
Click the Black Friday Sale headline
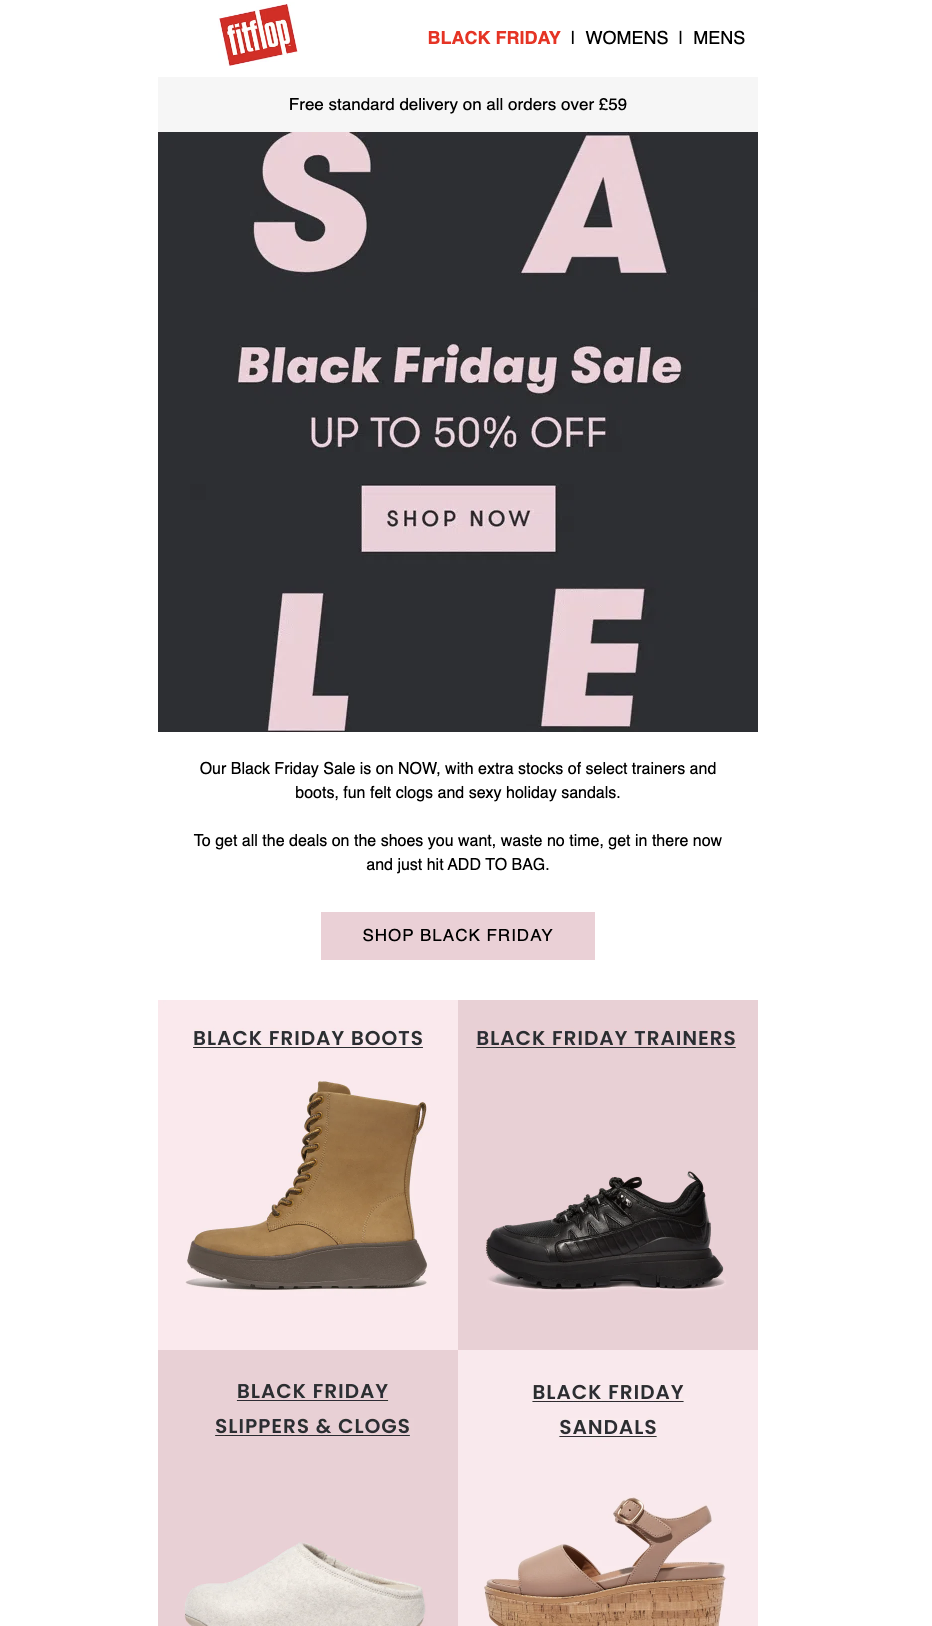point(459,366)
